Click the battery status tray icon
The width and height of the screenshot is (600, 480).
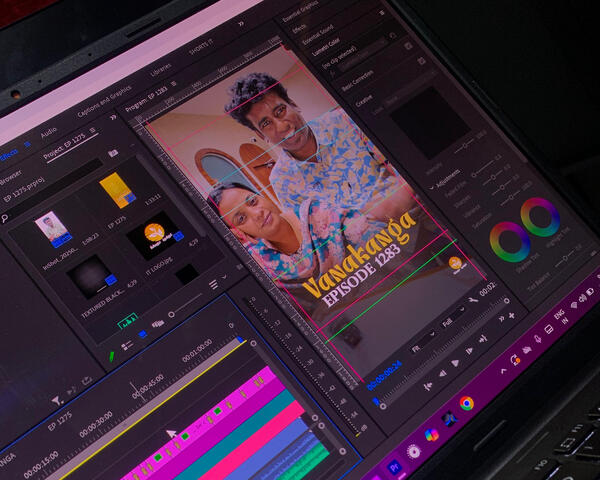pos(589,292)
